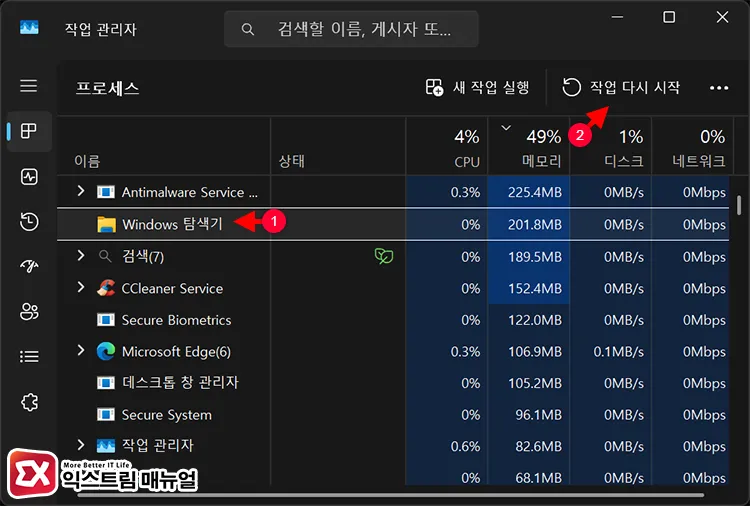750x506 pixels.
Task: Click the 새 작업 실행 icon
Action: [434, 88]
